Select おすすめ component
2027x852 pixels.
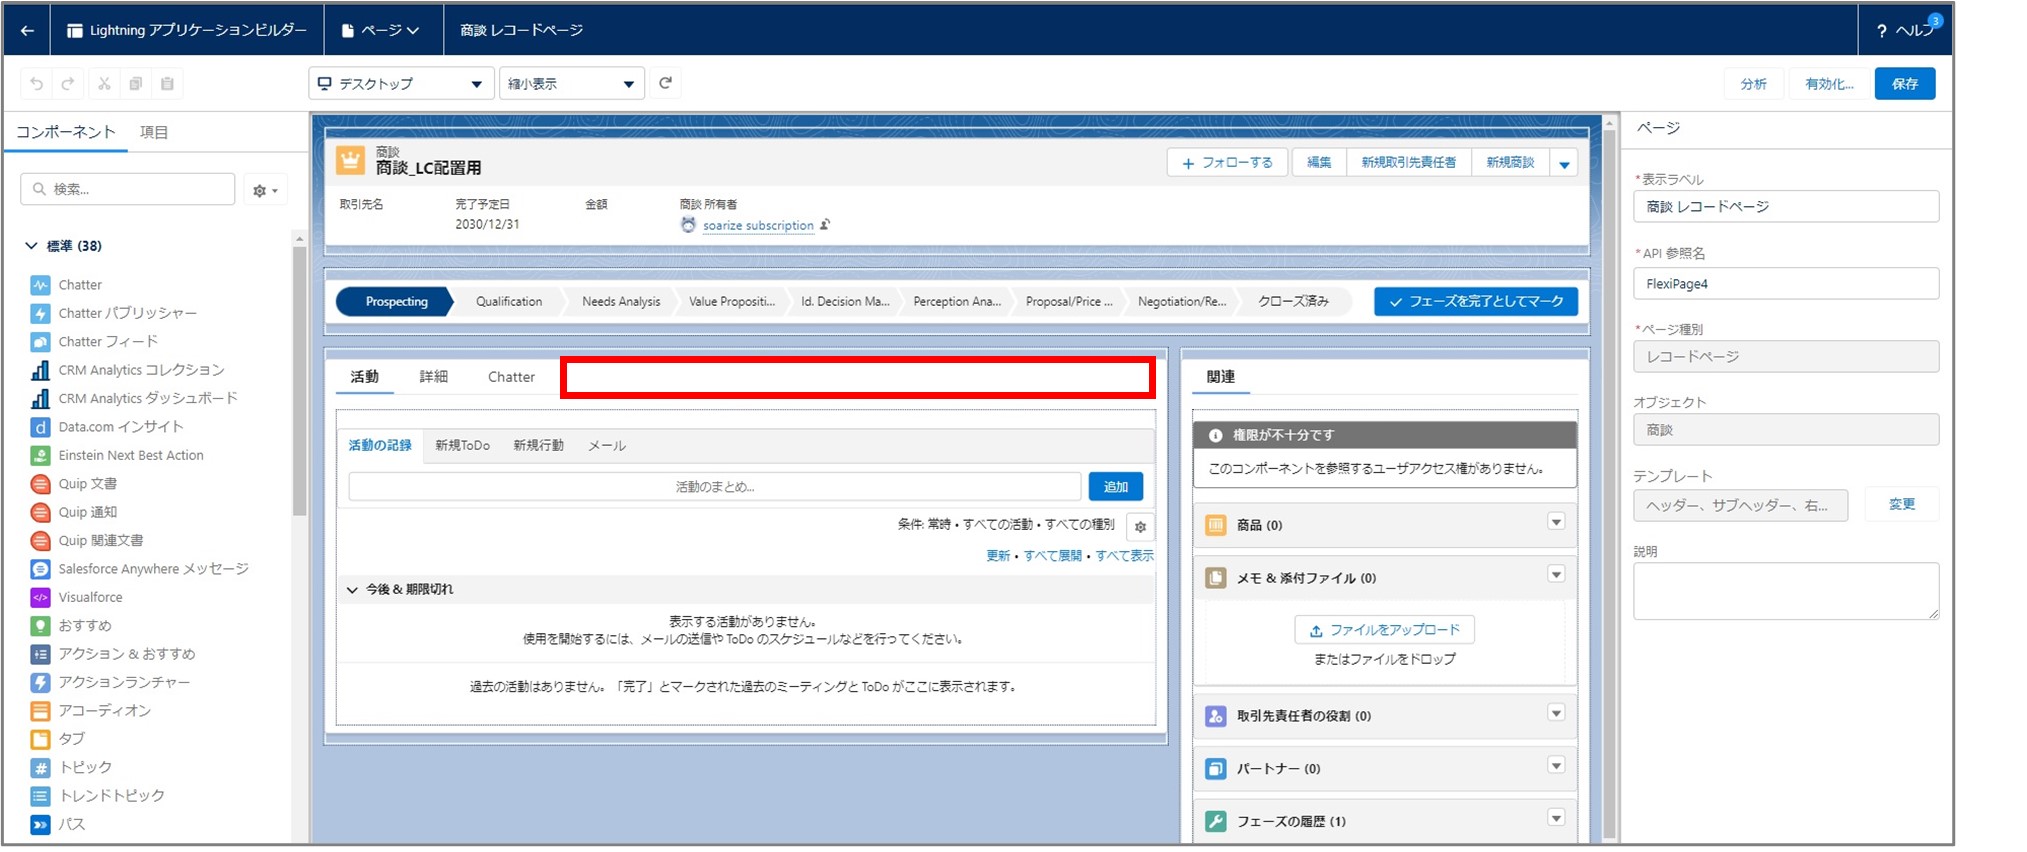(x=71, y=626)
